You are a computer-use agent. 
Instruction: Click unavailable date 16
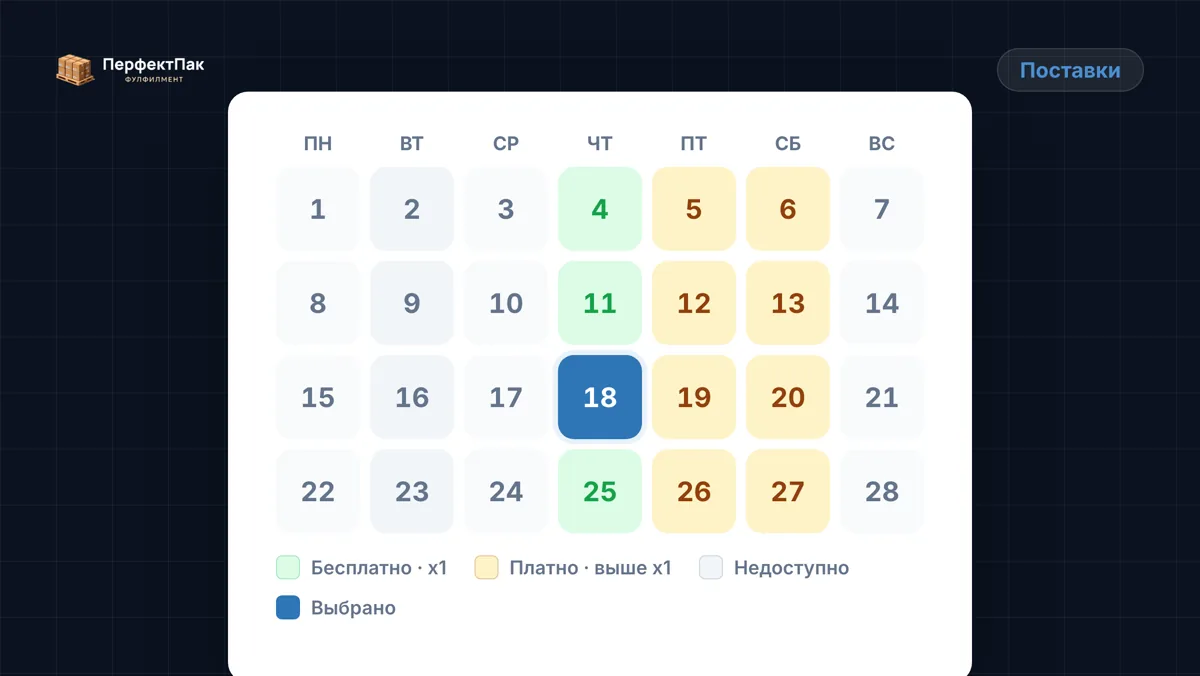[412, 397]
